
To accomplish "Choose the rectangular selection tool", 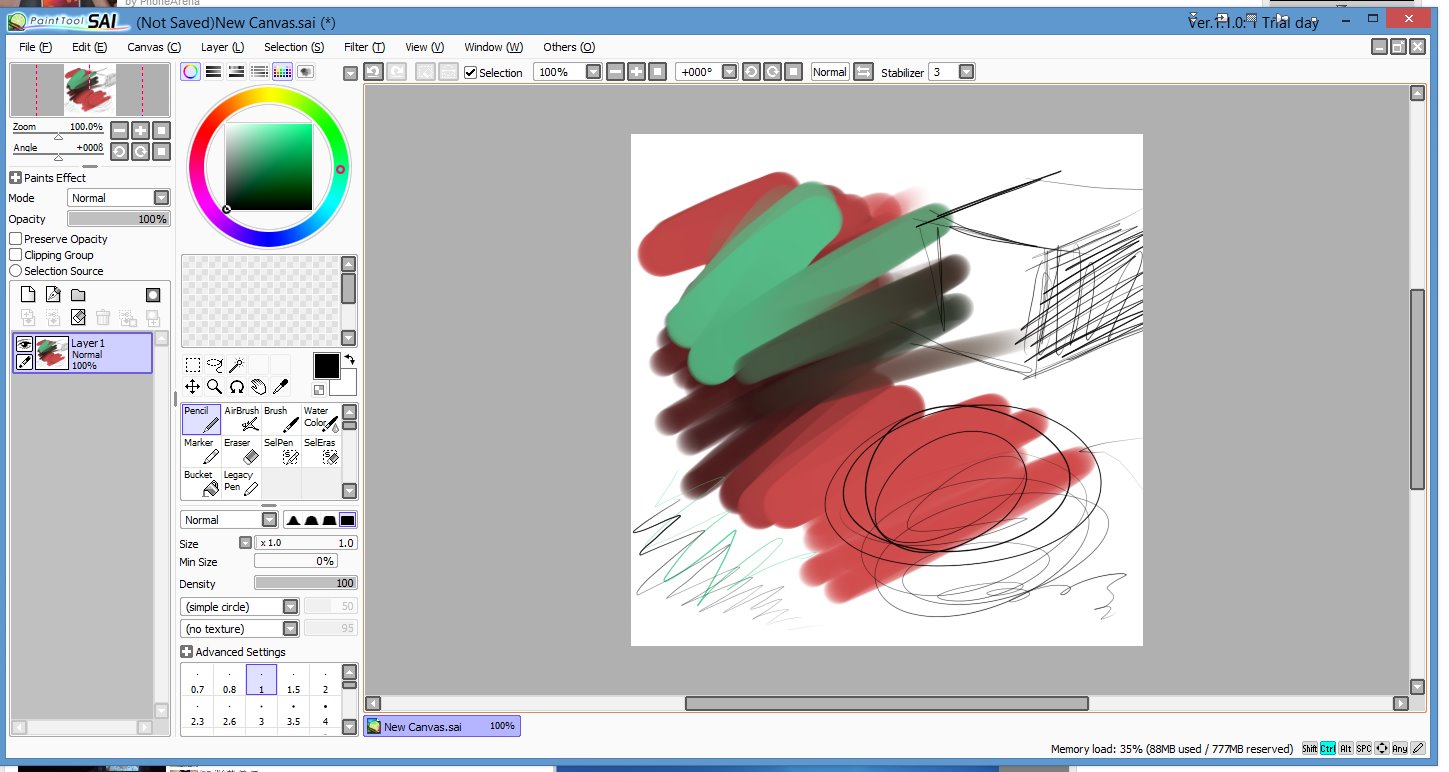I will coord(192,365).
